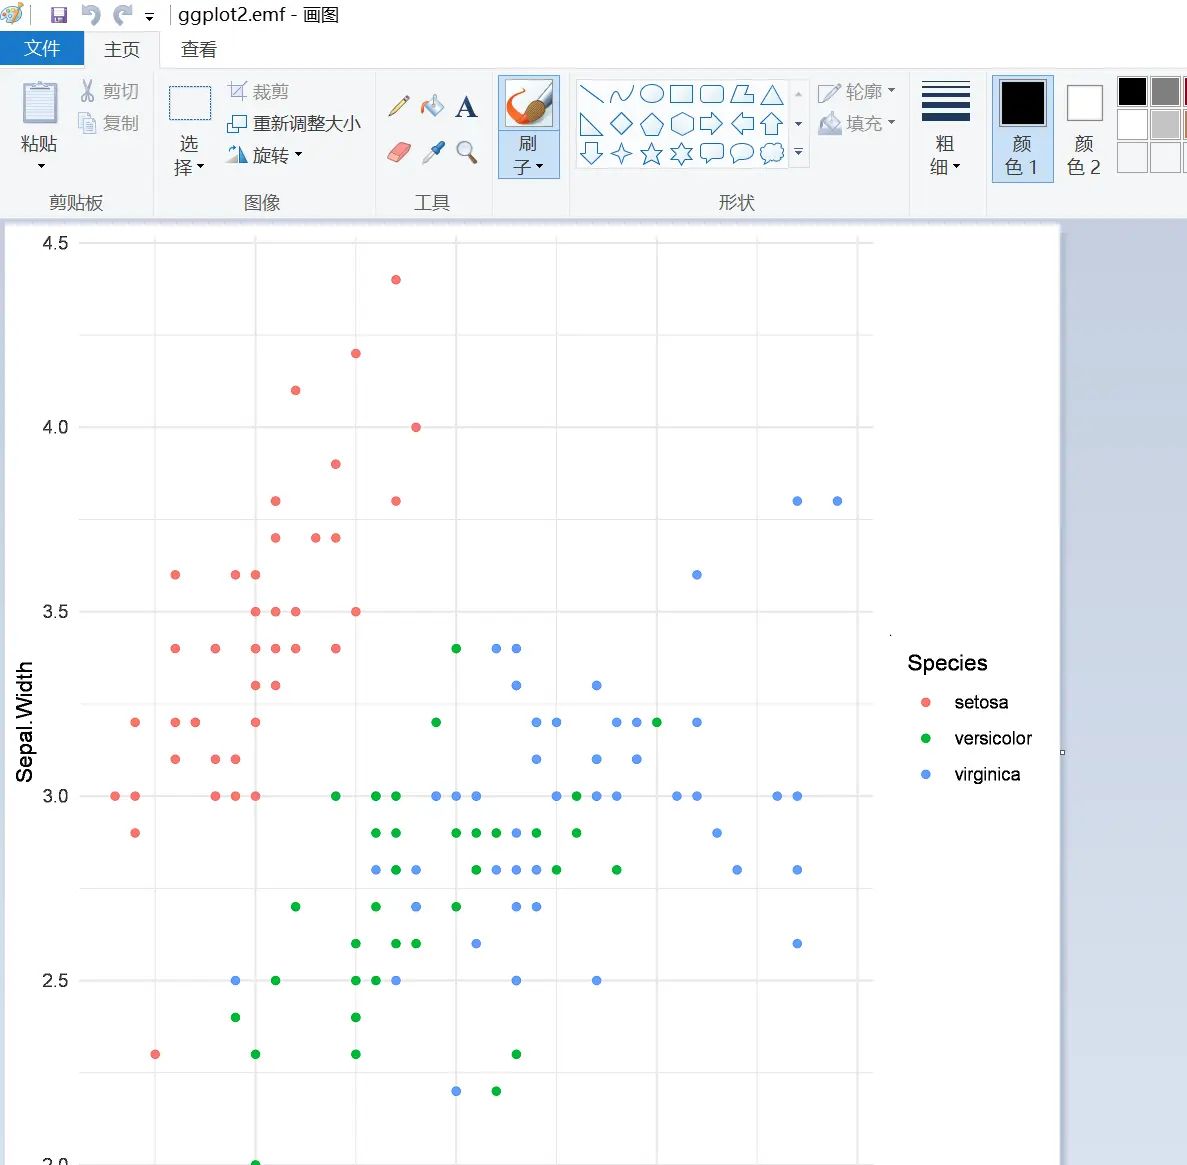Choose the Fill with color bucket

click(x=432, y=106)
